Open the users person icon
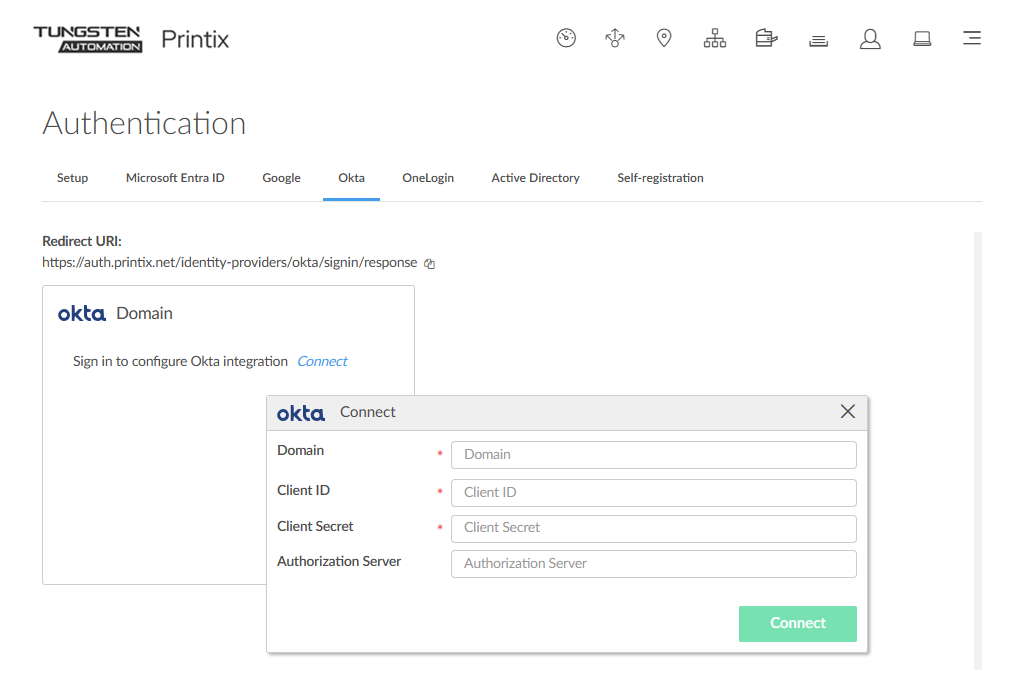 coord(870,39)
